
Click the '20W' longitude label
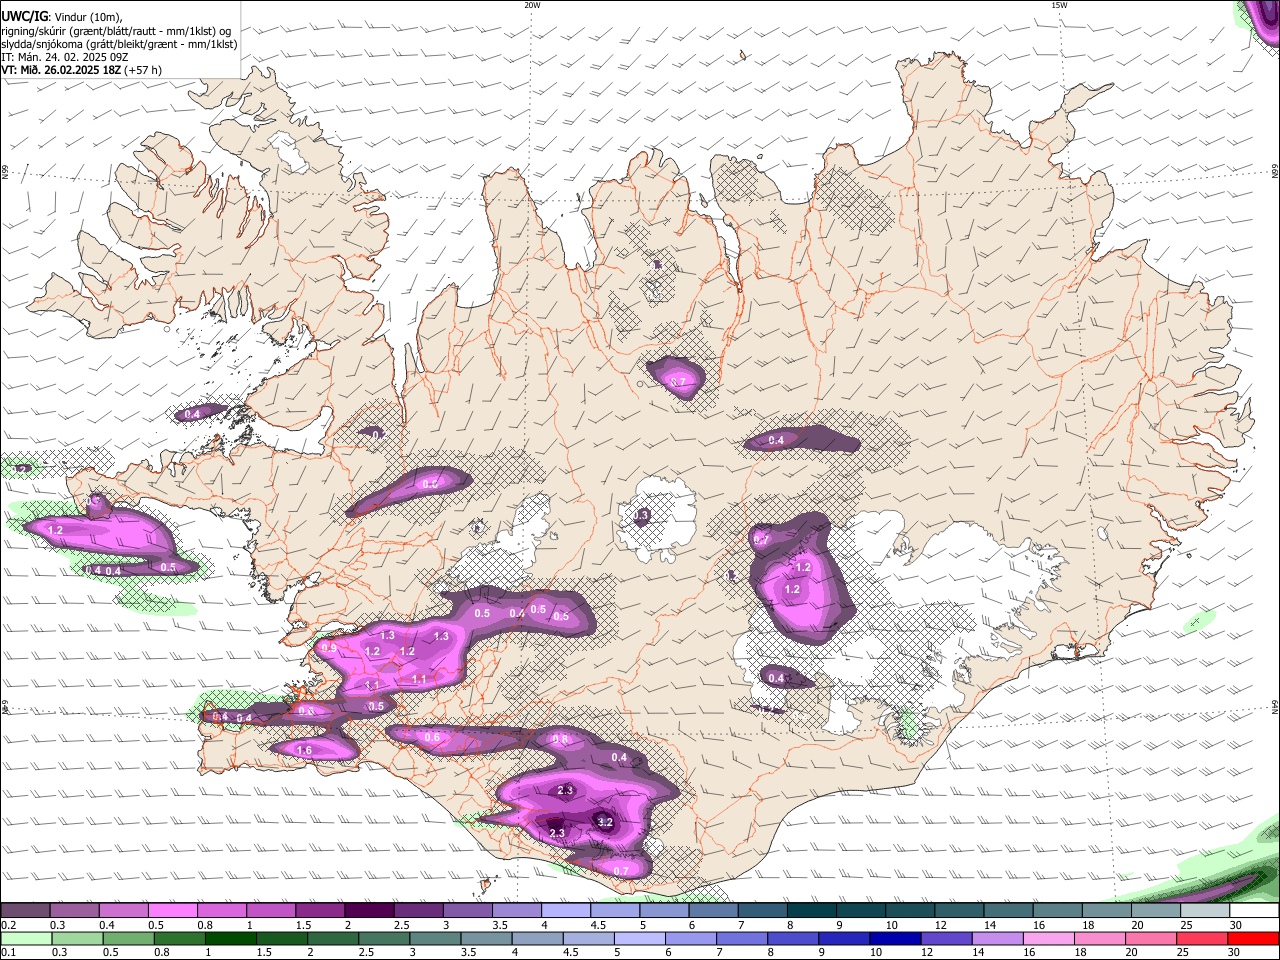coord(532,5)
